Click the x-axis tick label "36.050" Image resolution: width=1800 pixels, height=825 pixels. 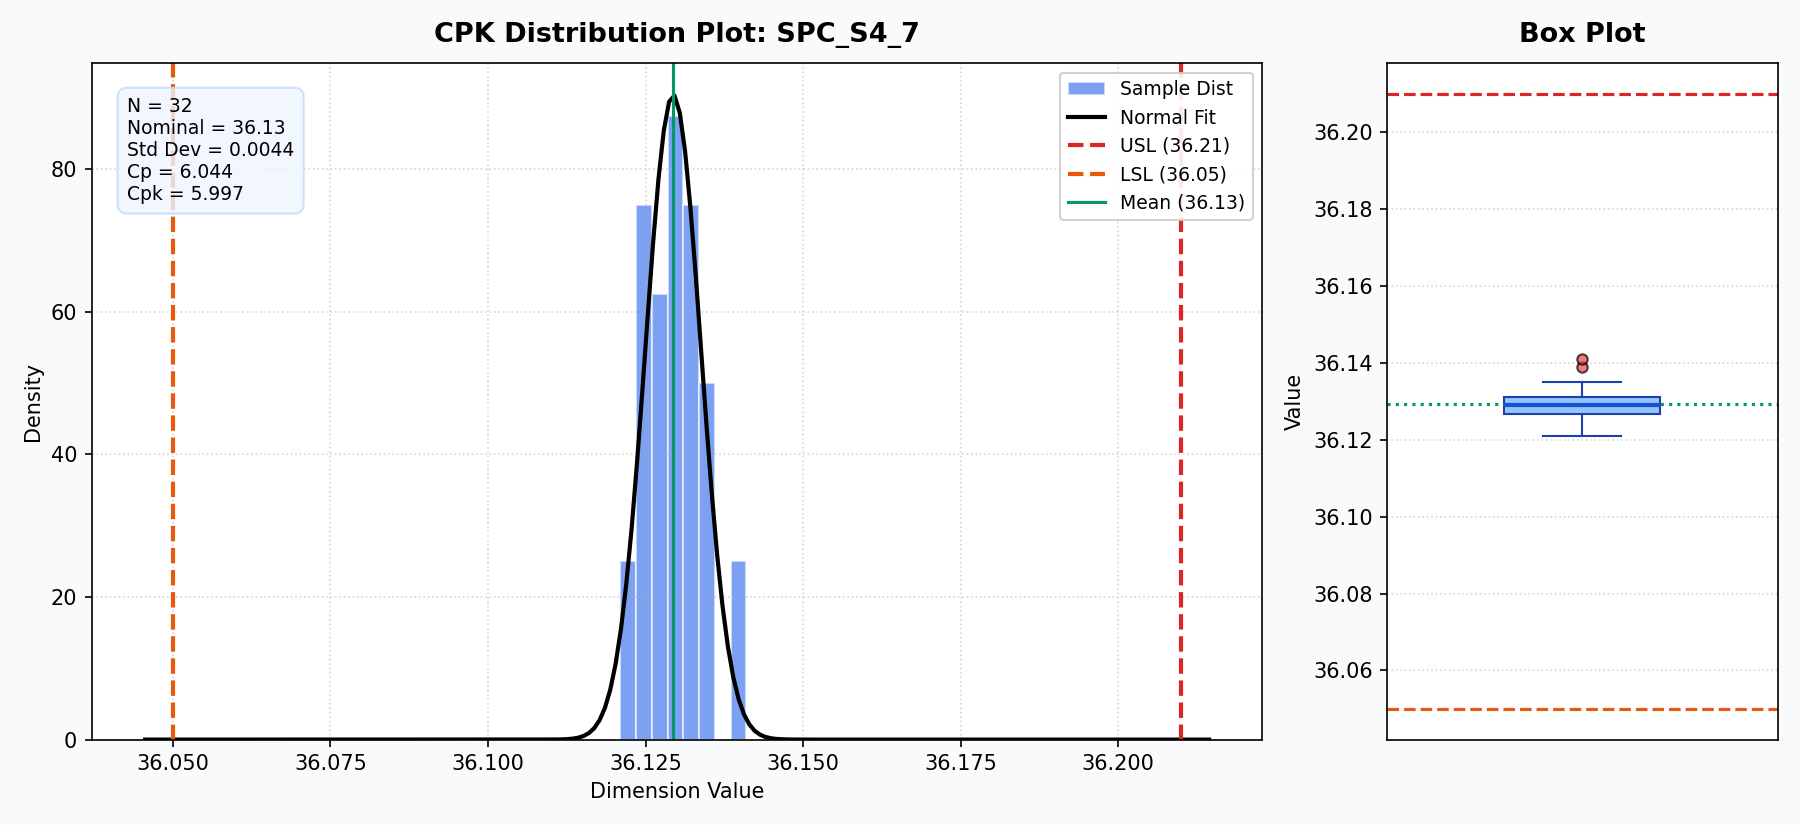173,763
